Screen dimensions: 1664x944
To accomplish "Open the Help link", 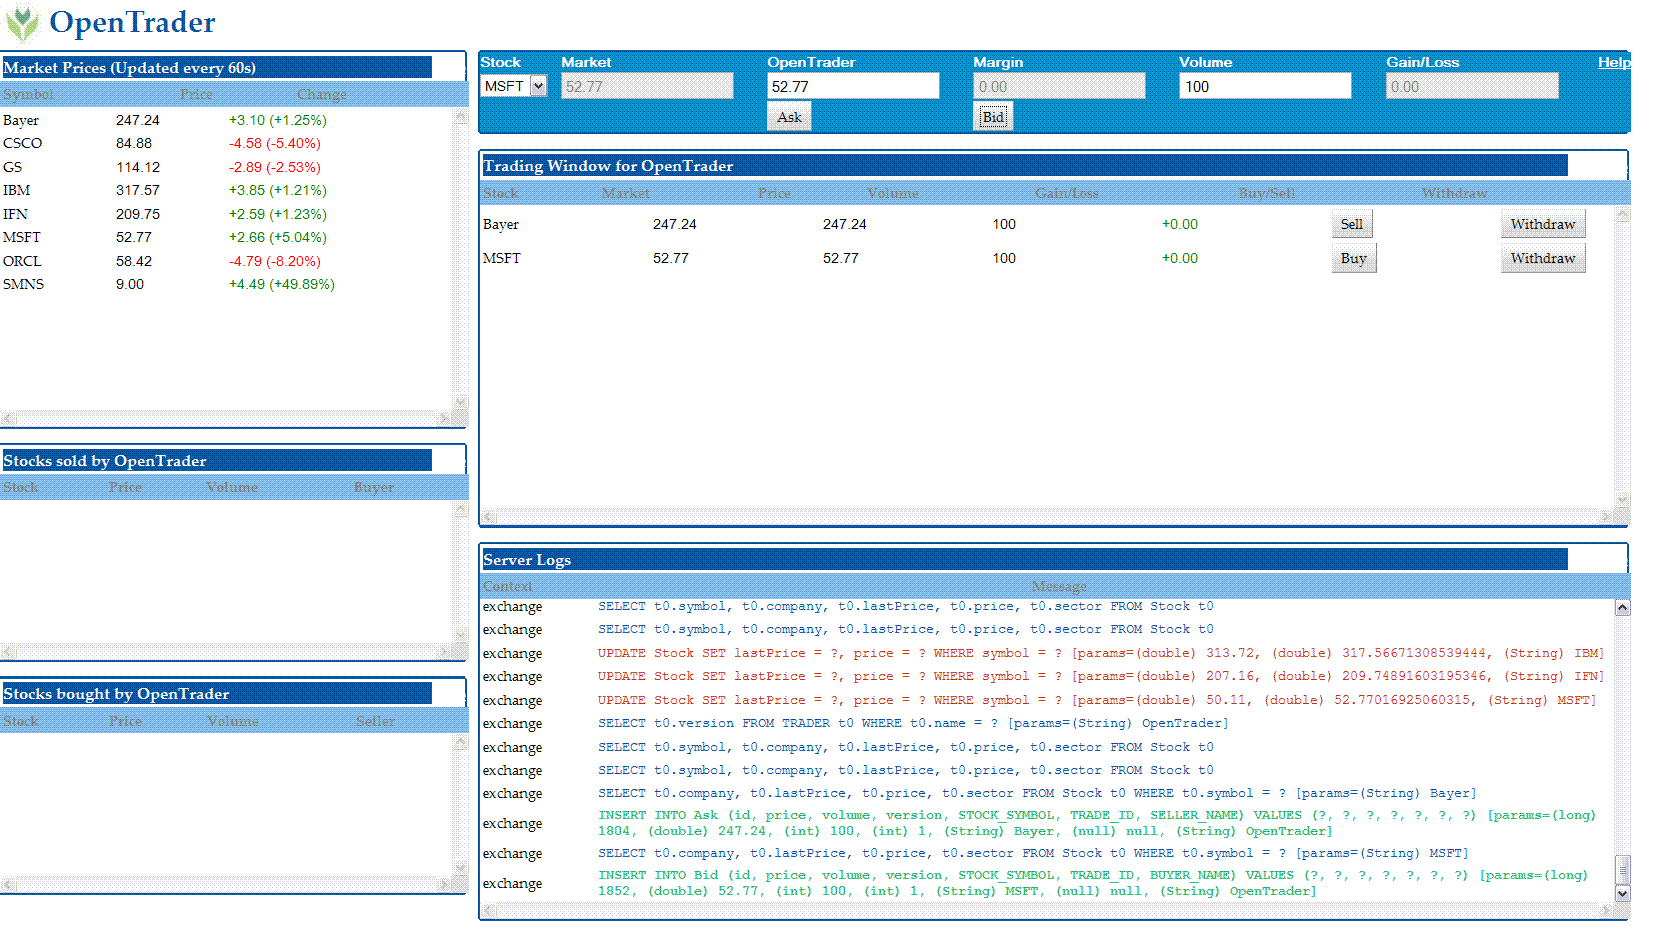I will pos(1614,61).
